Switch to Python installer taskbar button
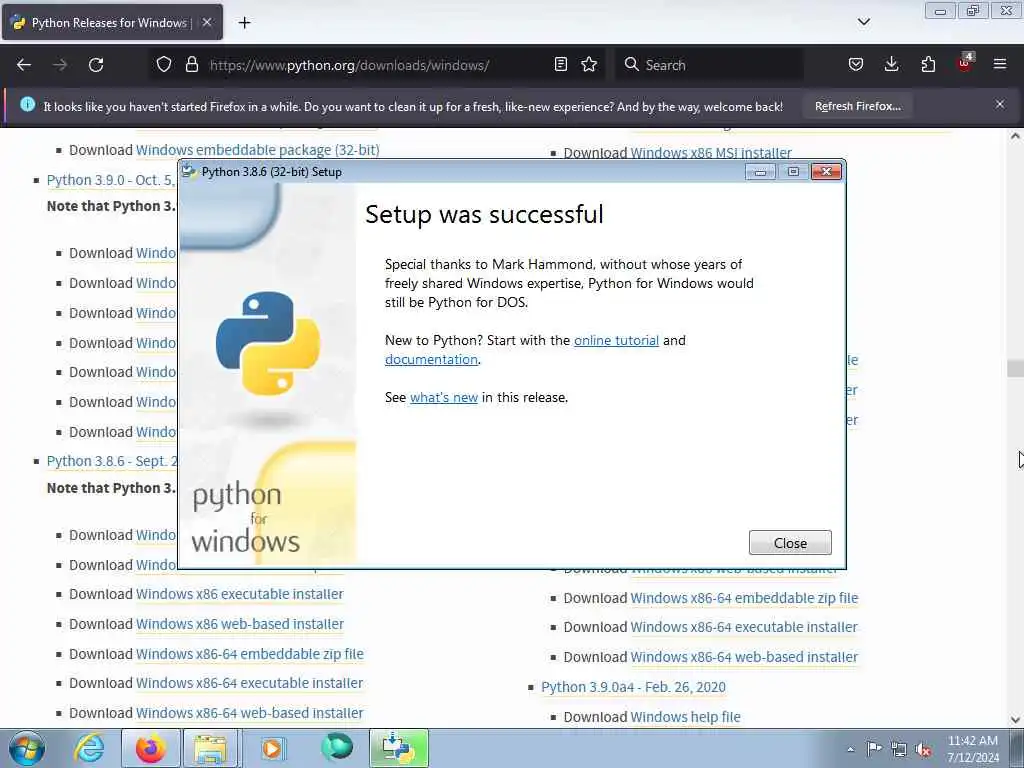This screenshot has width=1024, height=768. pos(399,748)
